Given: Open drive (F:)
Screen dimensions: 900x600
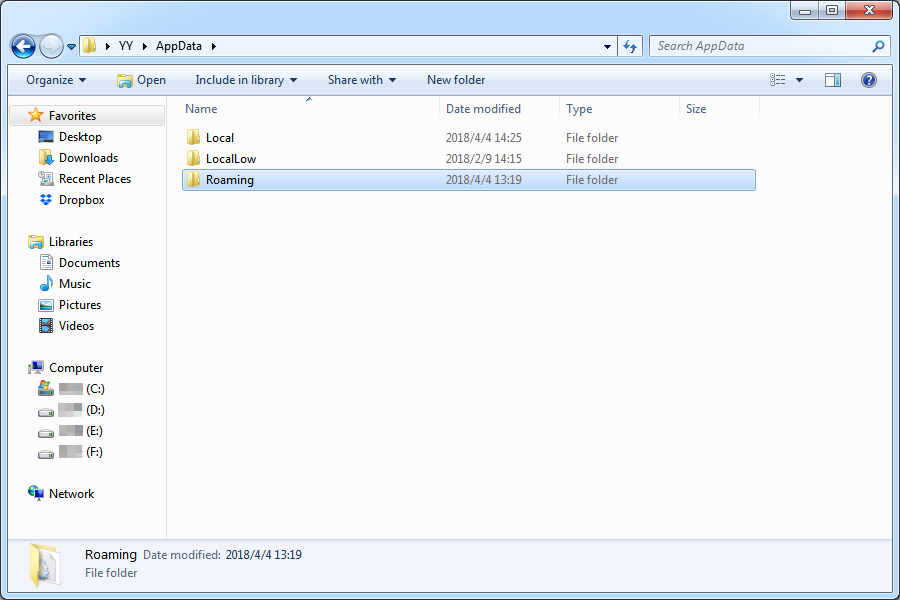Looking at the screenshot, I should click(81, 452).
